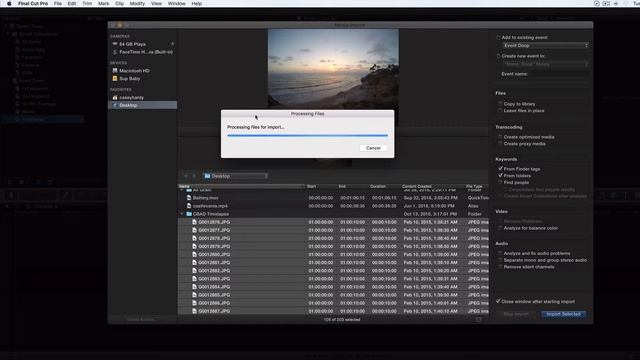This screenshot has height=360, width=640.
Task: Click the Battery.mov file icon
Action: tap(189, 198)
